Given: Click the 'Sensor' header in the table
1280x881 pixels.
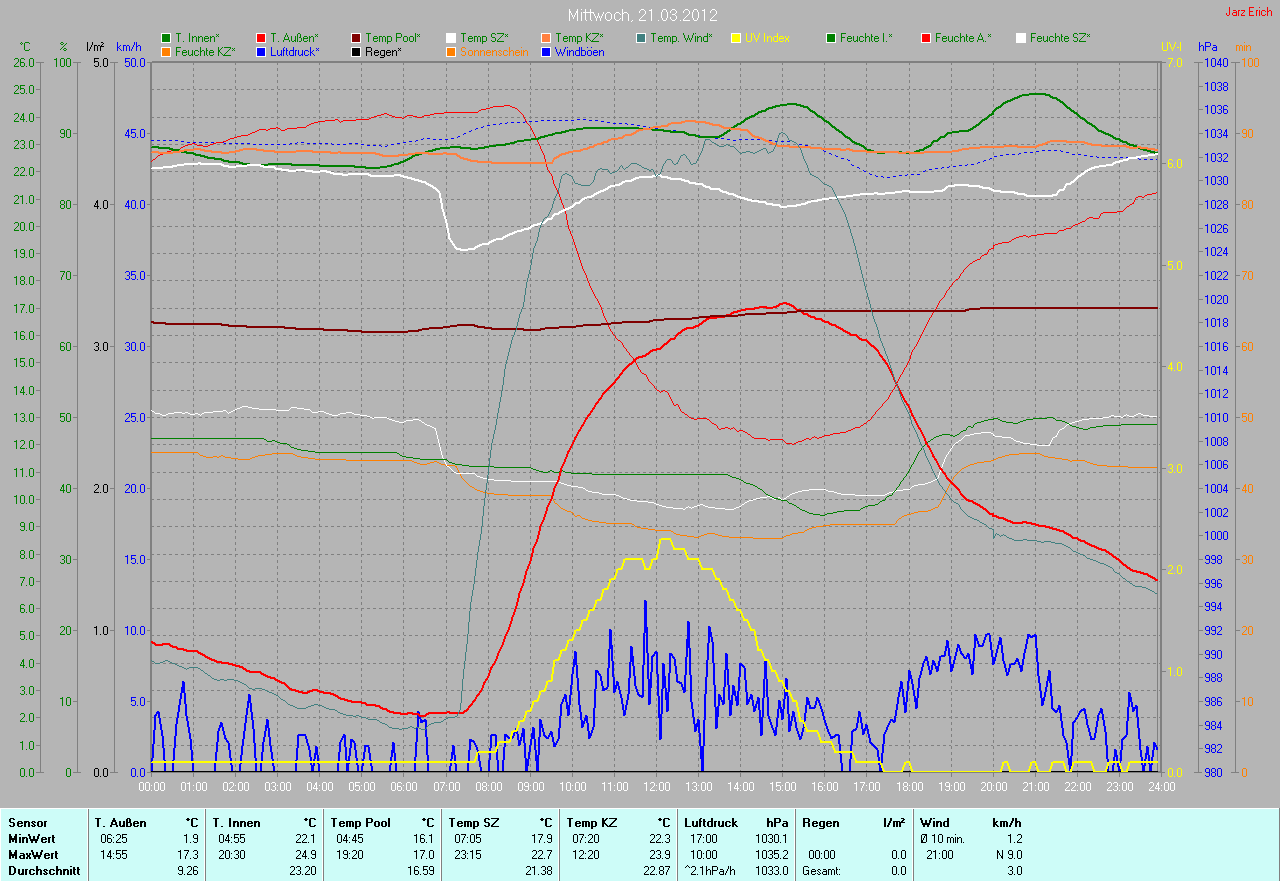Looking at the screenshot, I should point(27,823).
